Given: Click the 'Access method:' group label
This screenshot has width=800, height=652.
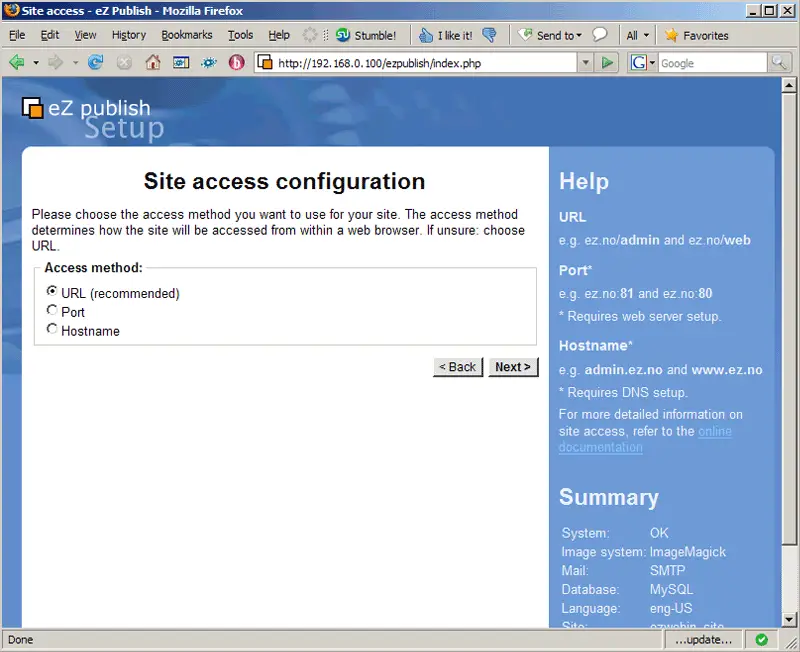Looking at the screenshot, I should pos(93,267).
